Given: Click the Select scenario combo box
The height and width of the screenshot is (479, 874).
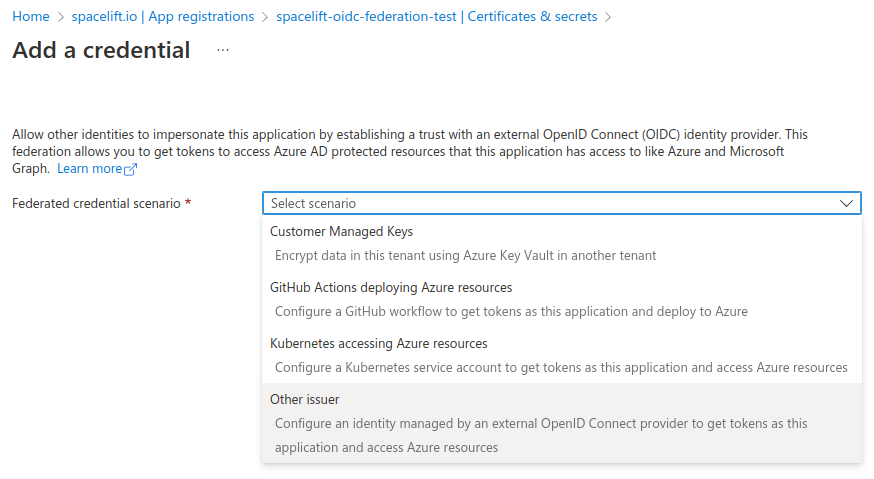Looking at the screenshot, I should click(x=560, y=203).
